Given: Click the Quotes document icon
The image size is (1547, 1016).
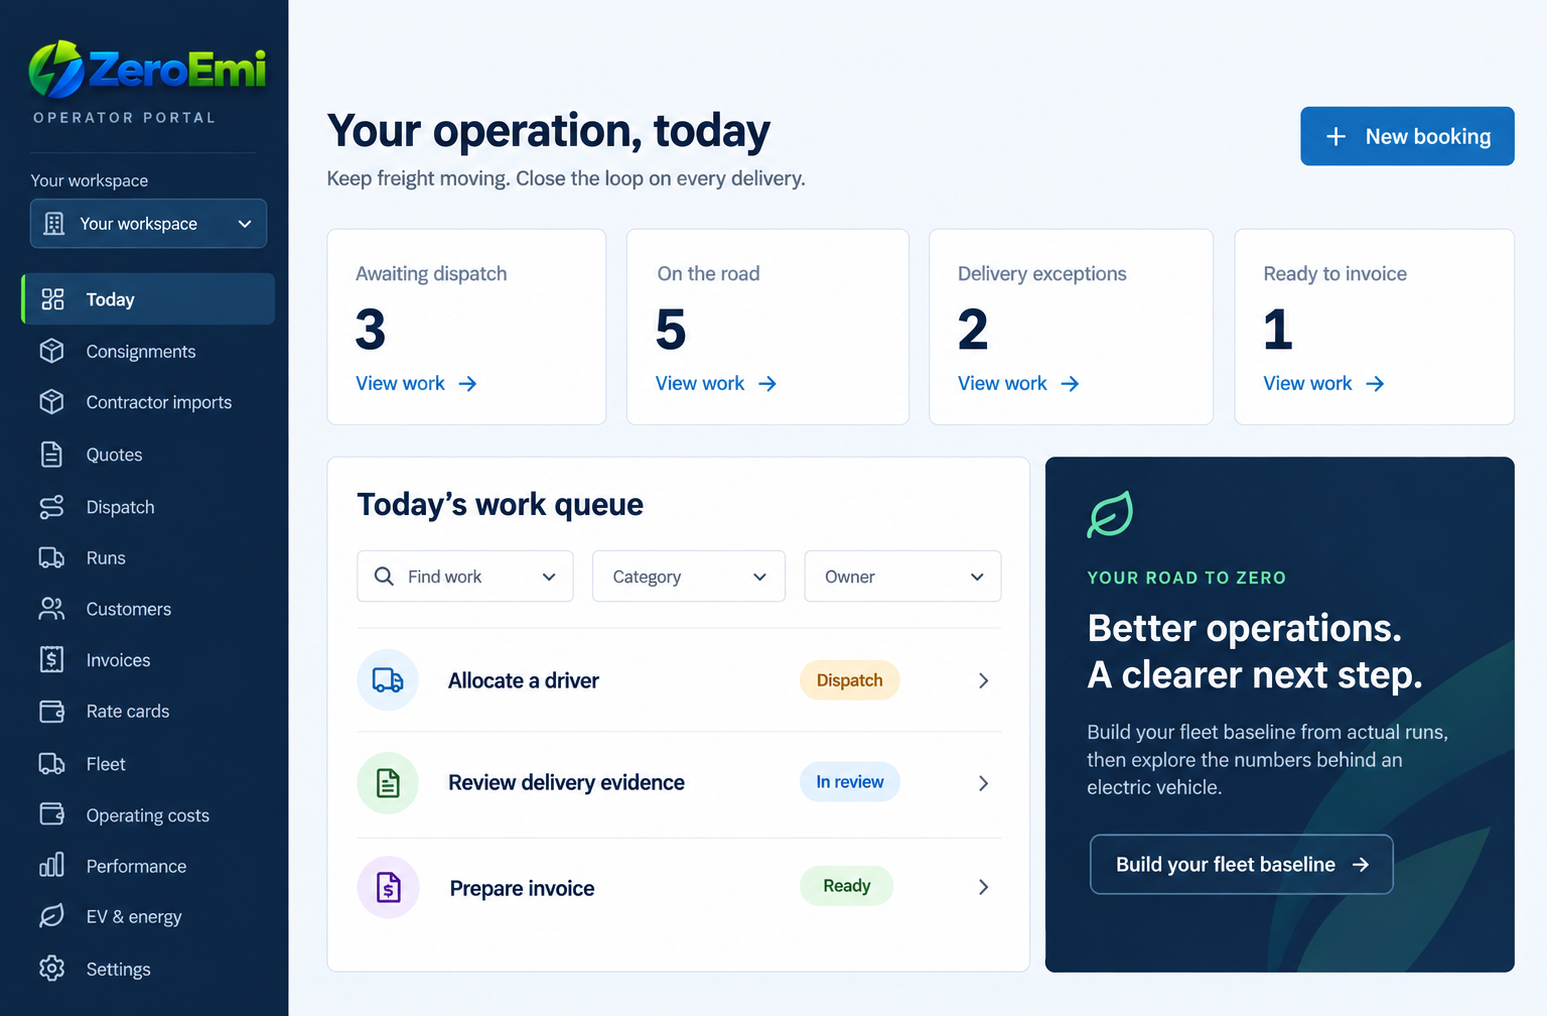Looking at the screenshot, I should 52,454.
